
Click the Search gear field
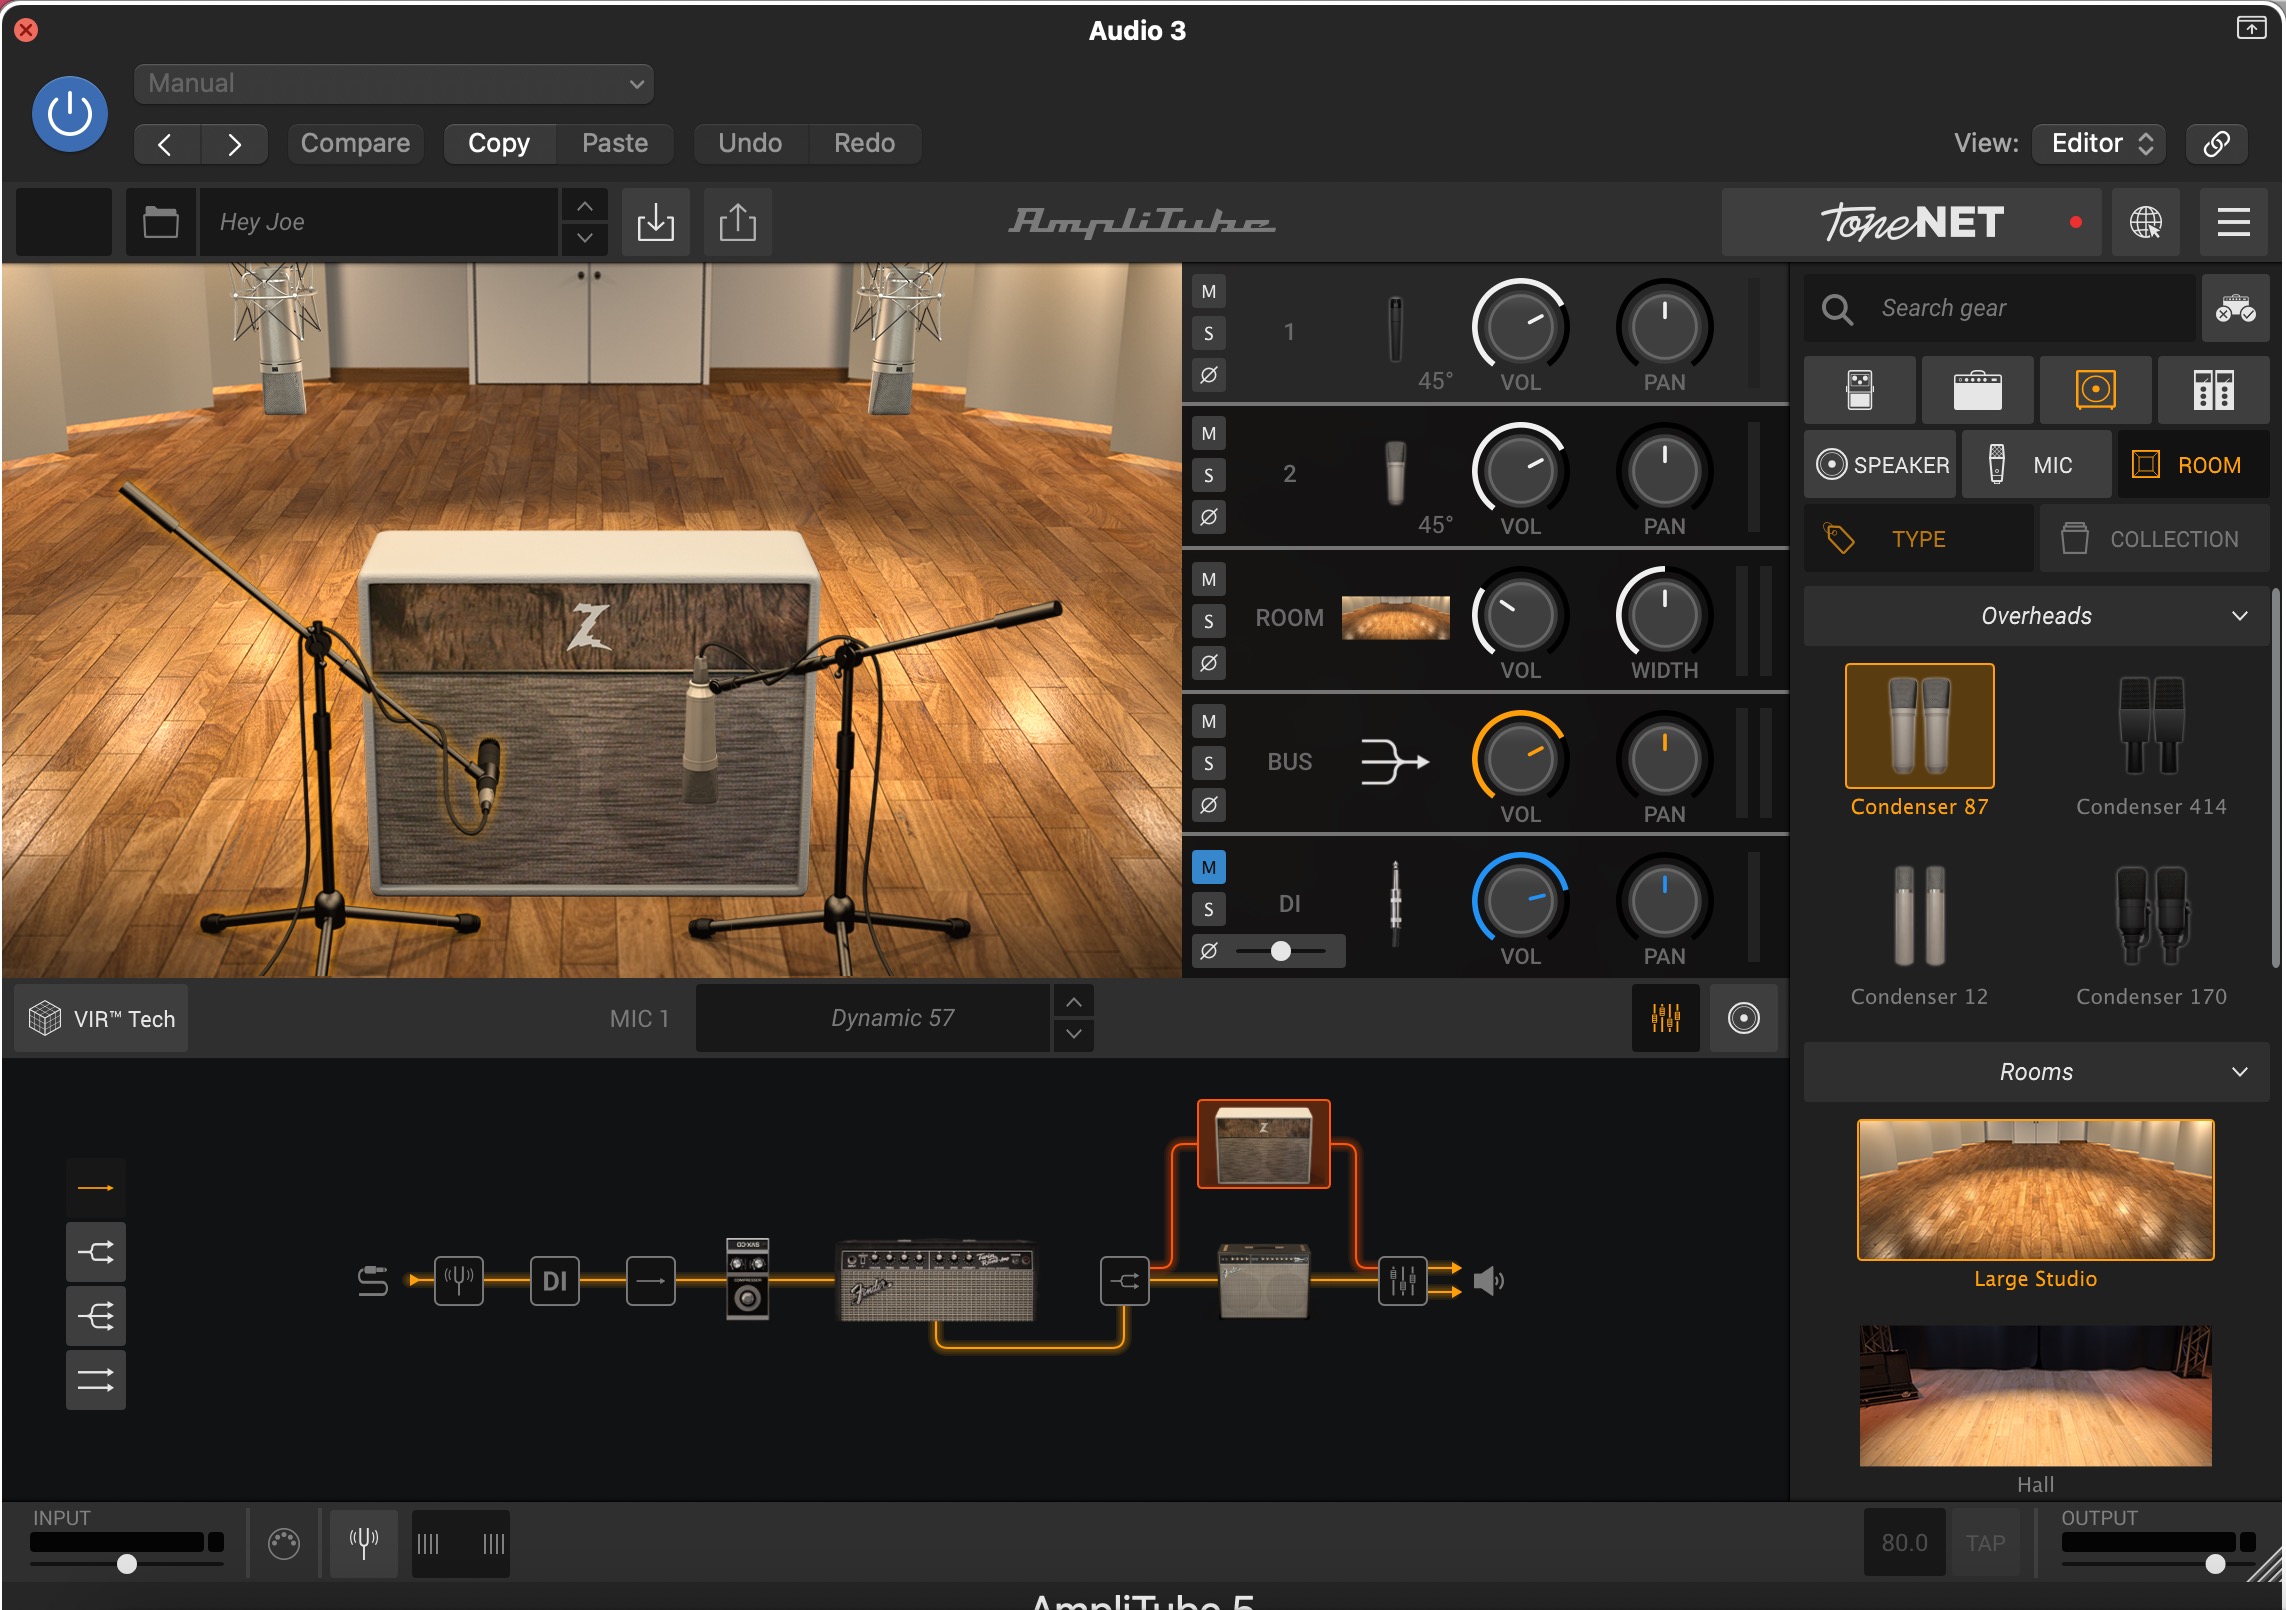(2000, 308)
